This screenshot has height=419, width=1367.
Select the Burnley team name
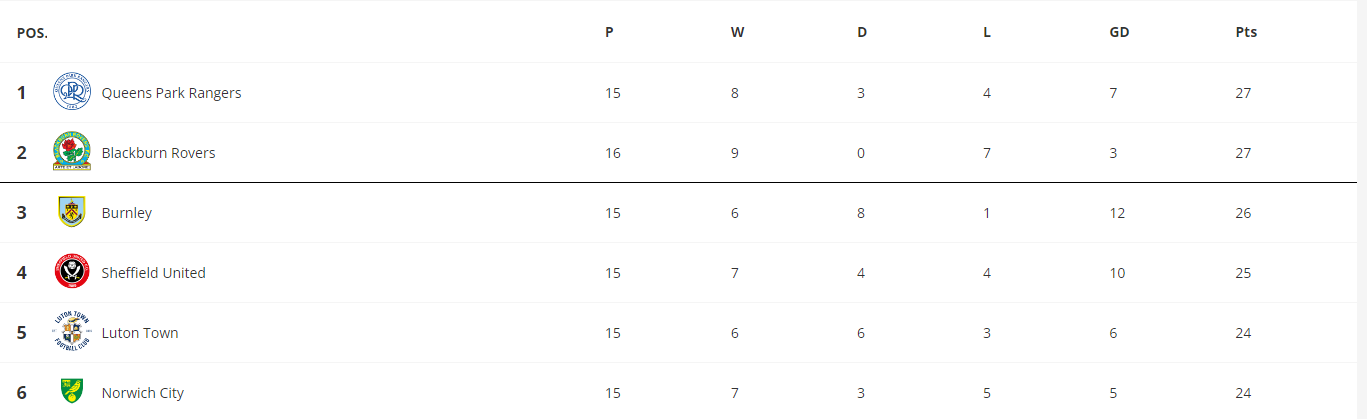127,213
